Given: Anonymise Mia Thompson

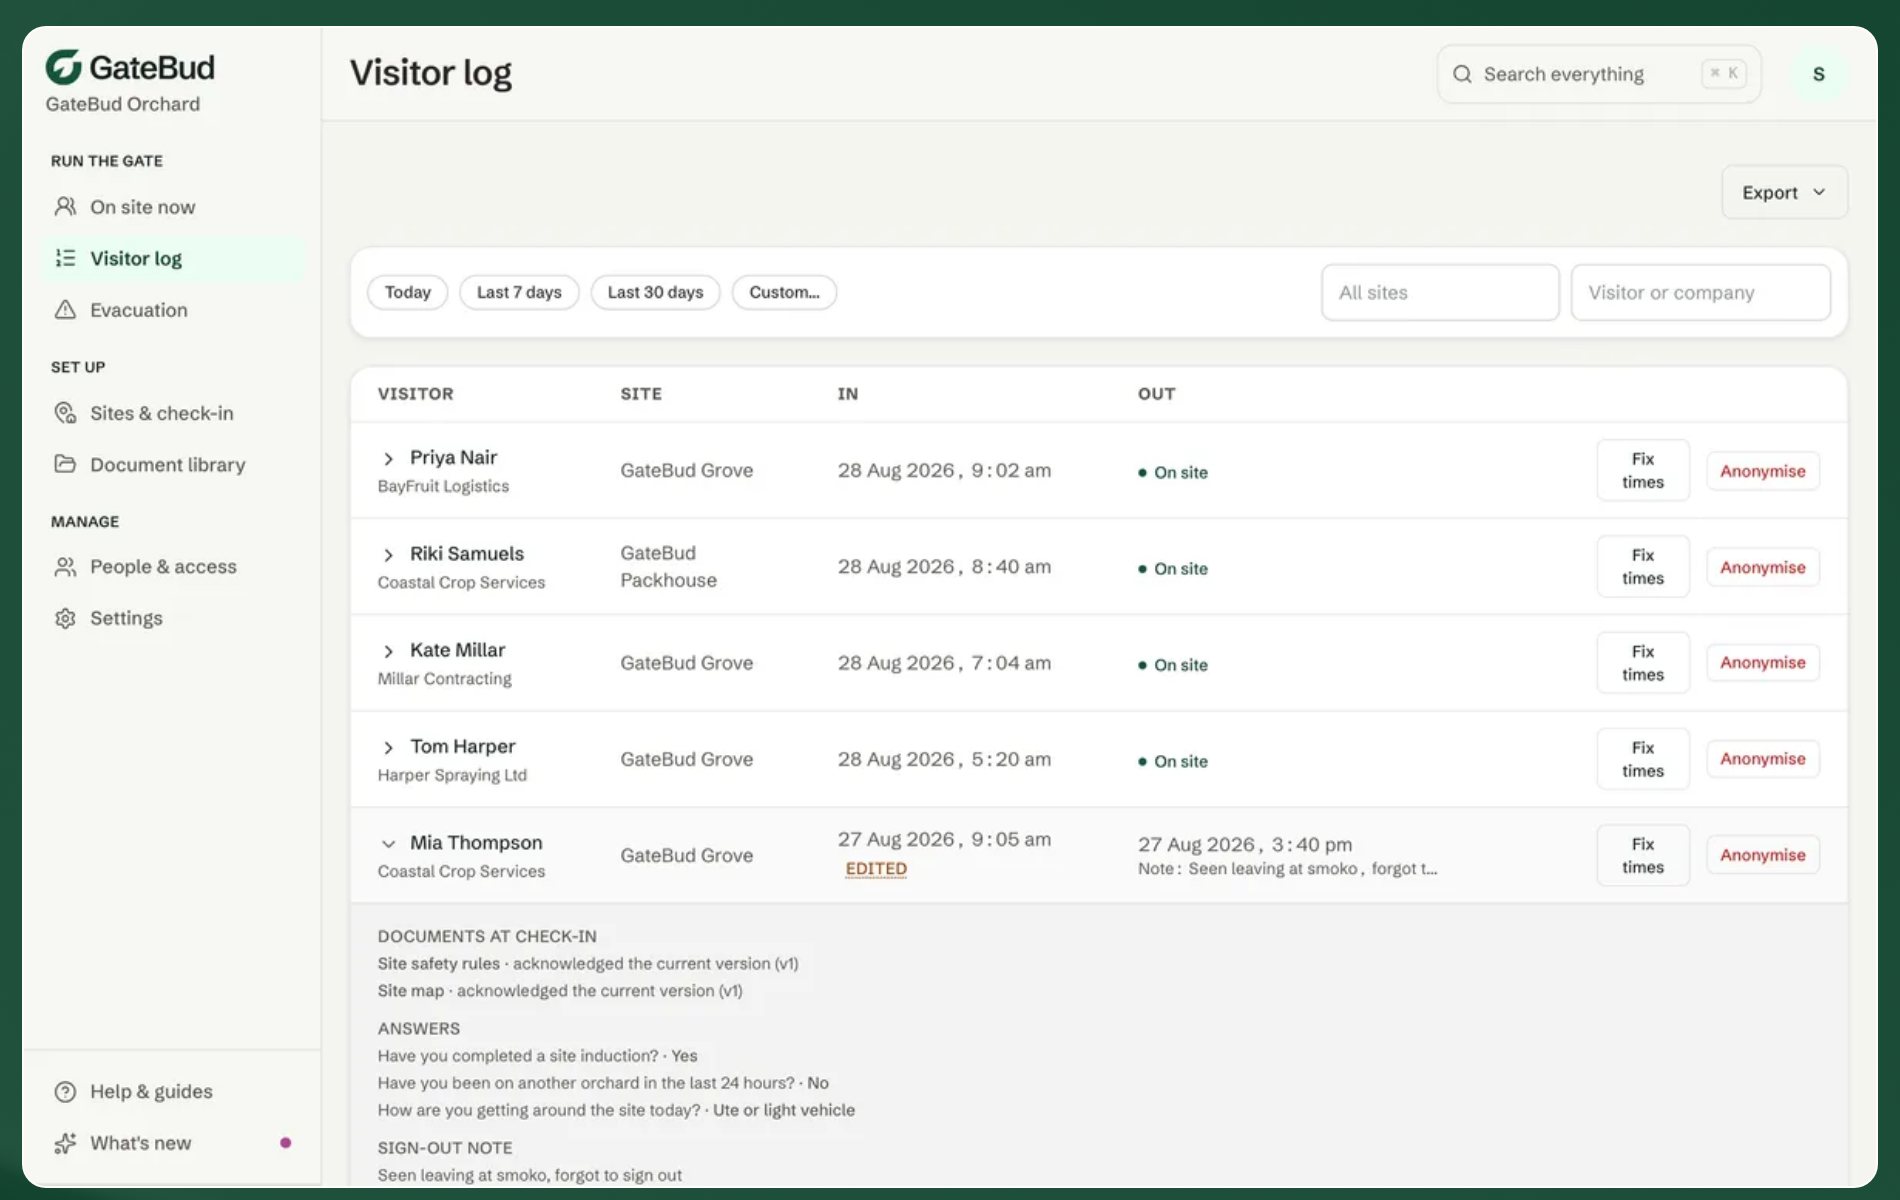Looking at the screenshot, I should point(1762,855).
